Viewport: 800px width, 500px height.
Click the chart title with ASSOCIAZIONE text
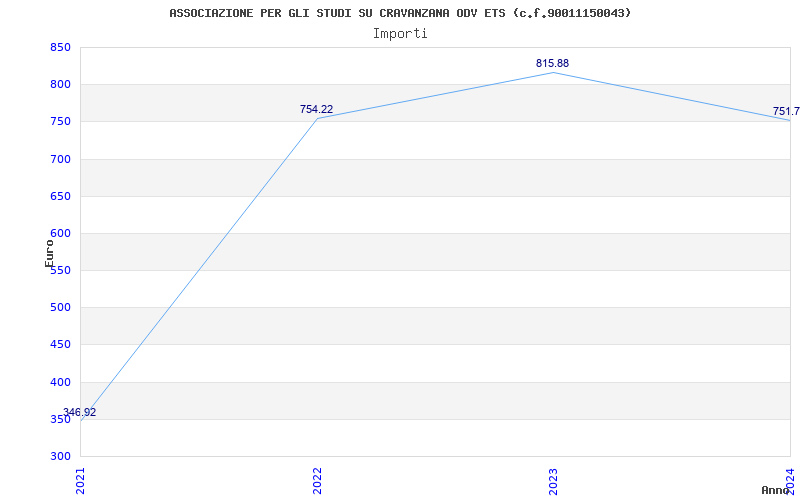[x=400, y=13]
